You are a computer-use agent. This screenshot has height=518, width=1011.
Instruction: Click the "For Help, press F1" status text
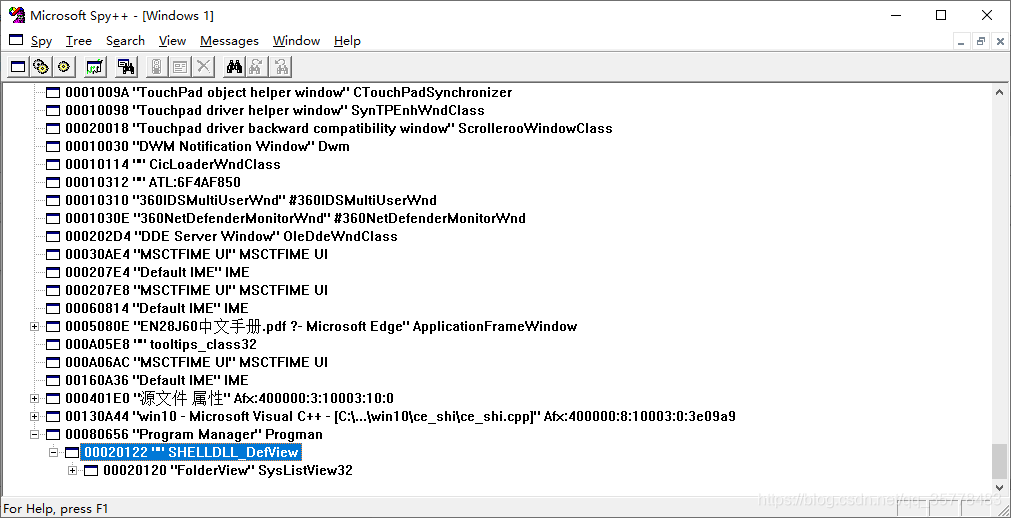pyautogui.click(x=56, y=509)
